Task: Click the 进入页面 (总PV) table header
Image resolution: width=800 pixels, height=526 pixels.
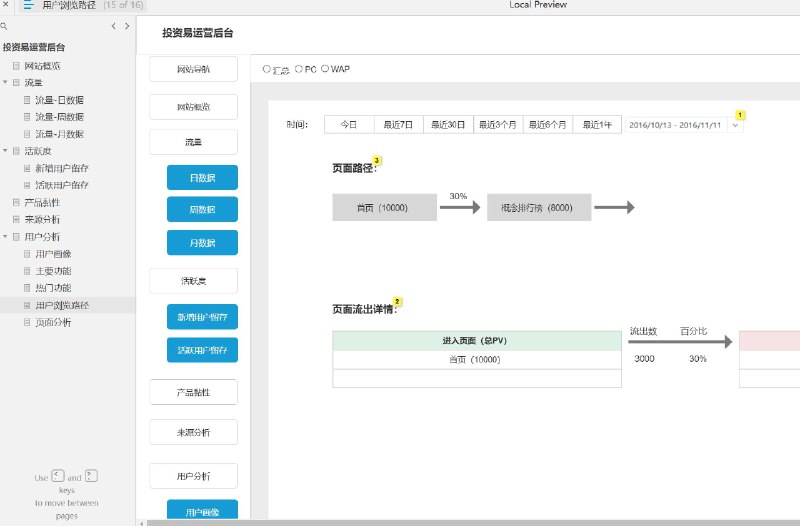Action: point(477,341)
